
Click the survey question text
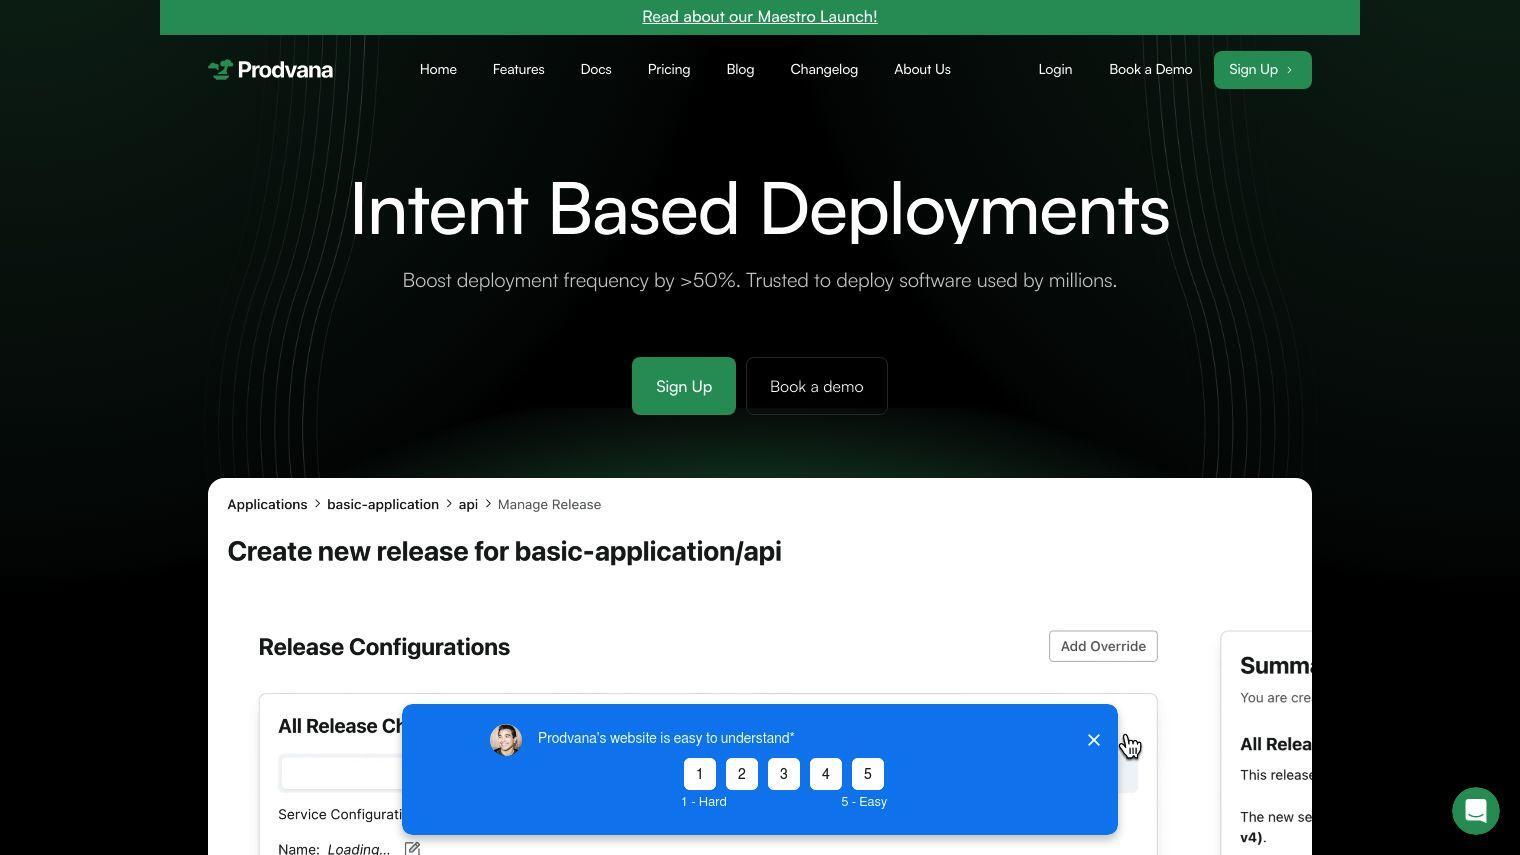click(666, 738)
